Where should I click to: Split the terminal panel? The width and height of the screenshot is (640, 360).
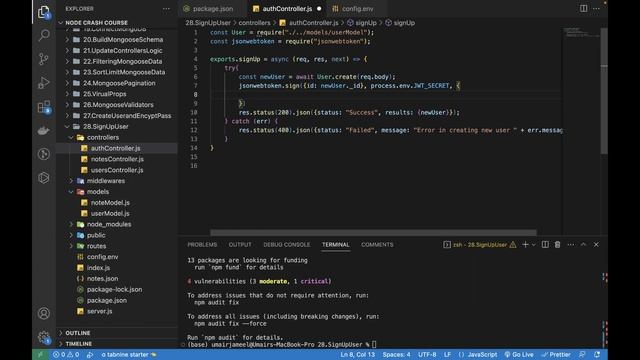pyautogui.click(x=545, y=244)
